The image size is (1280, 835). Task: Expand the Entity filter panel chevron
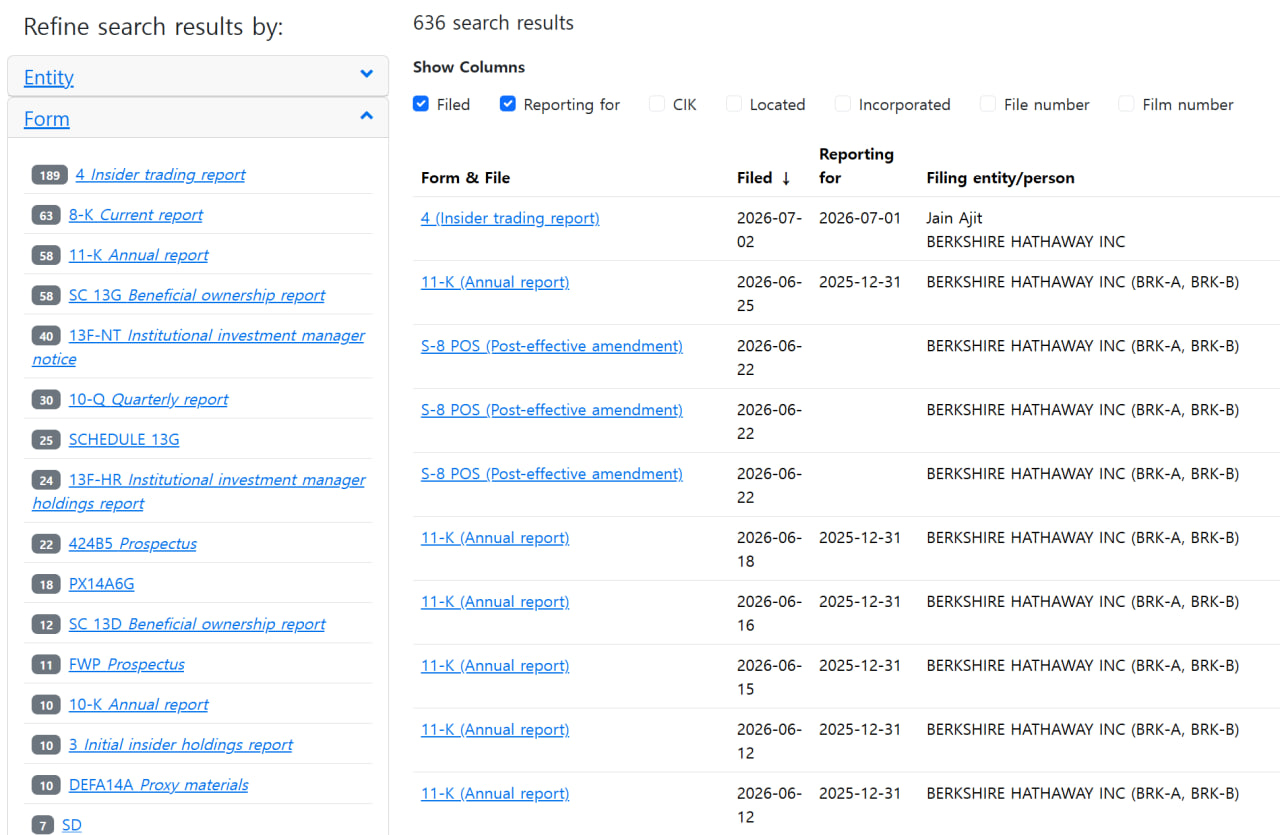pyautogui.click(x=367, y=74)
